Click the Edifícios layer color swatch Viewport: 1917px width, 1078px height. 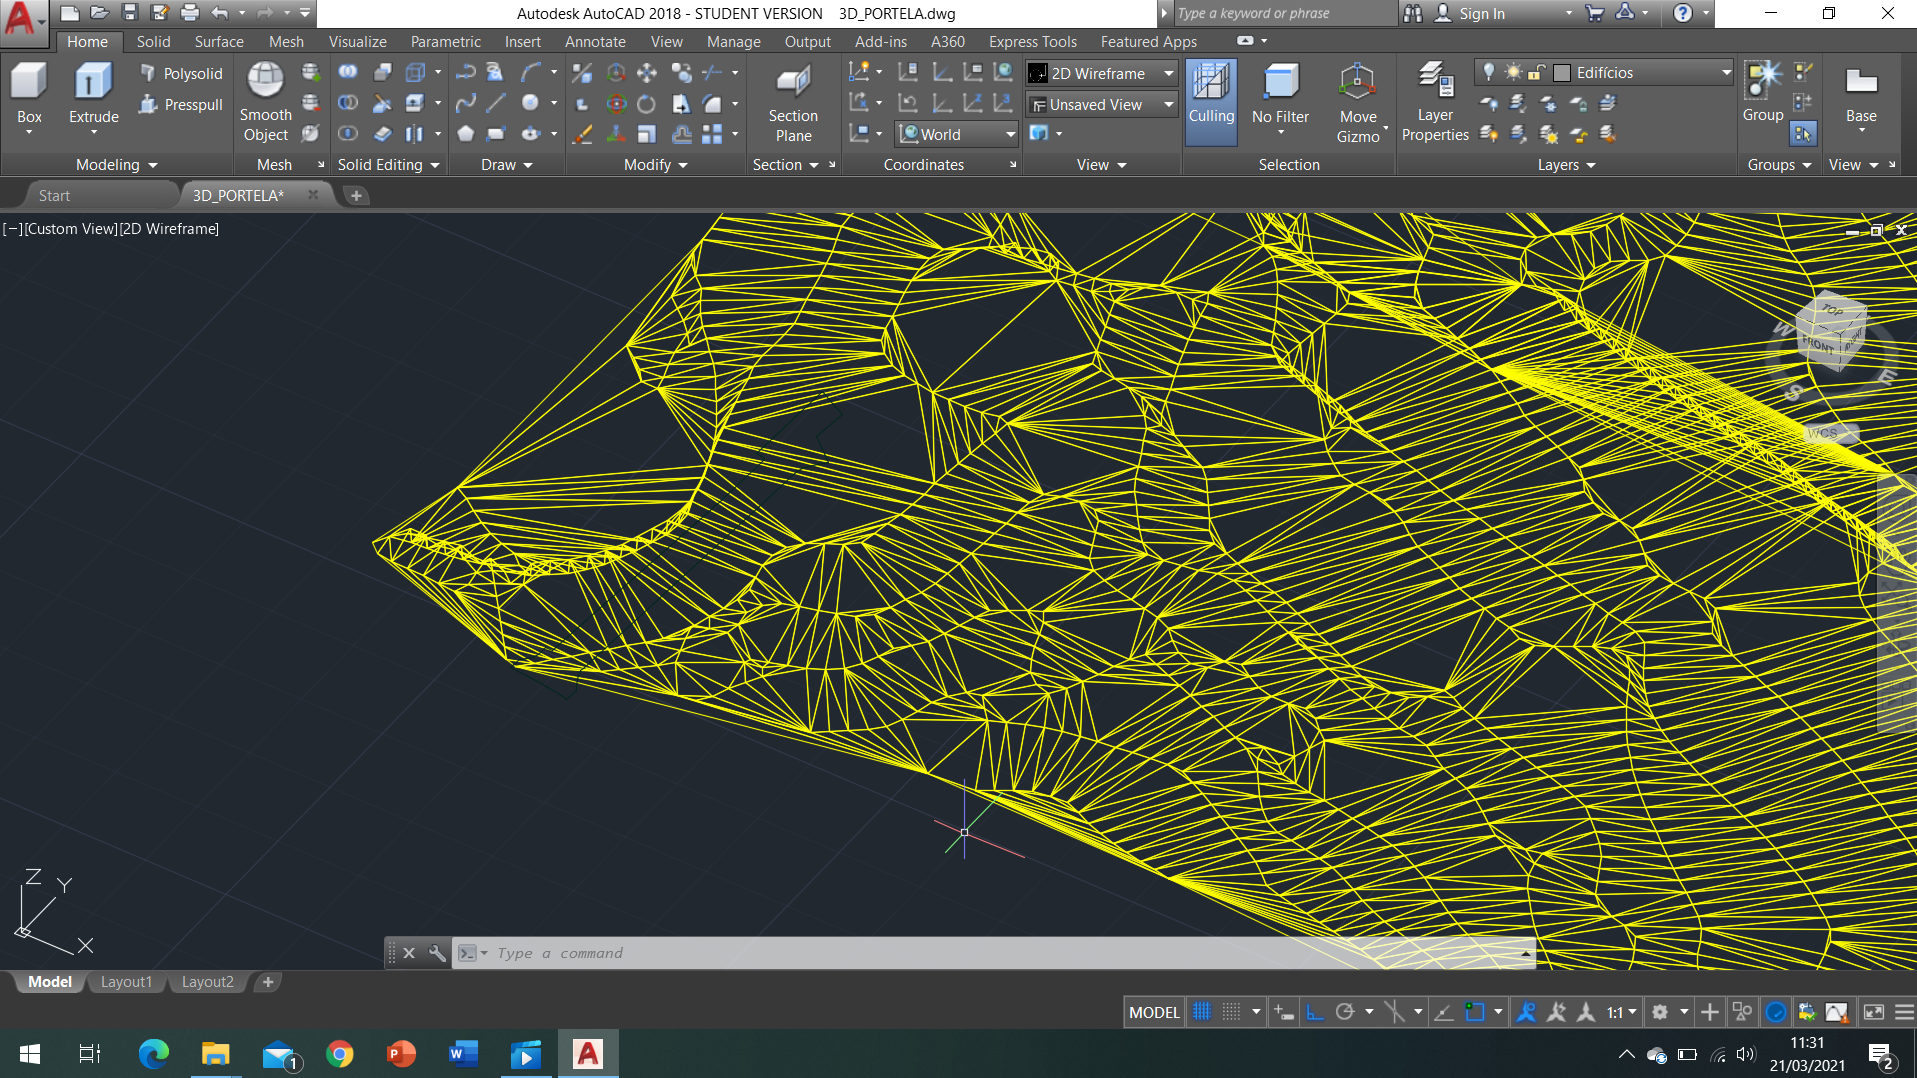pyautogui.click(x=1562, y=72)
